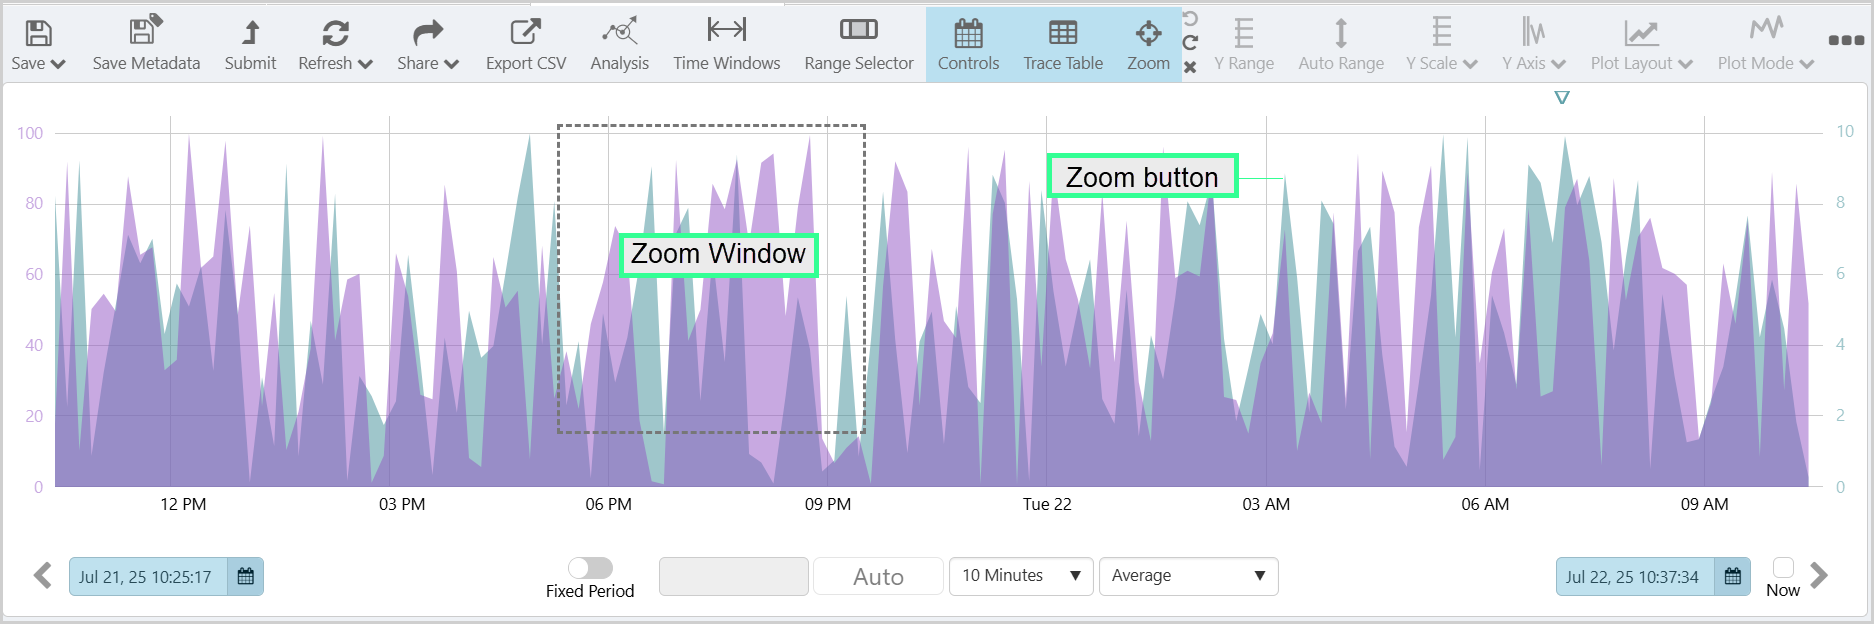Activate the Range Selector tool
The height and width of the screenshot is (624, 1874).
tap(859, 46)
